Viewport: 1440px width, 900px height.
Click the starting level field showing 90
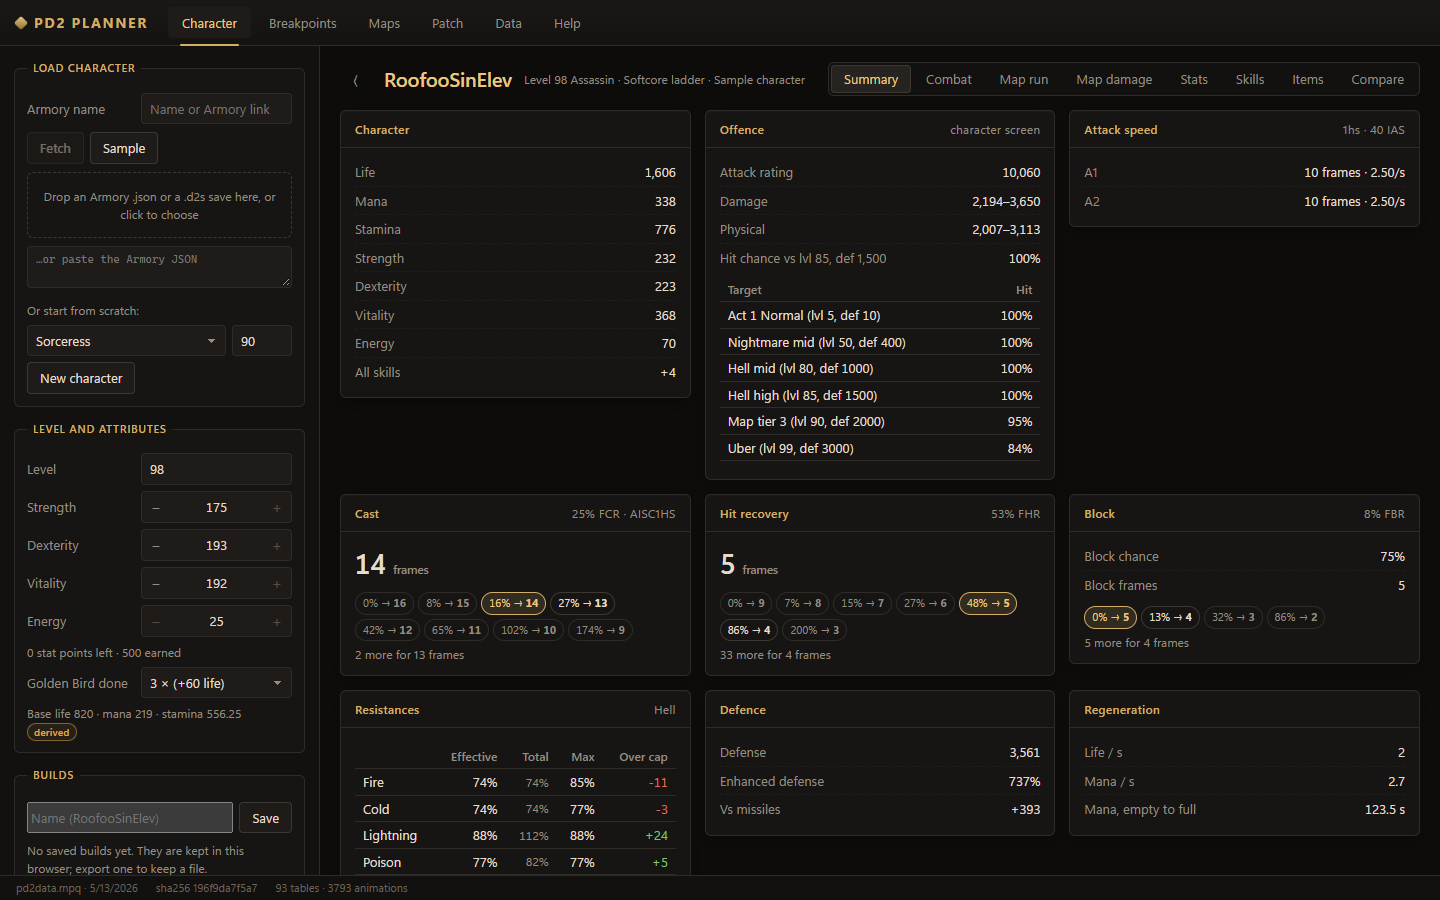tap(262, 341)
